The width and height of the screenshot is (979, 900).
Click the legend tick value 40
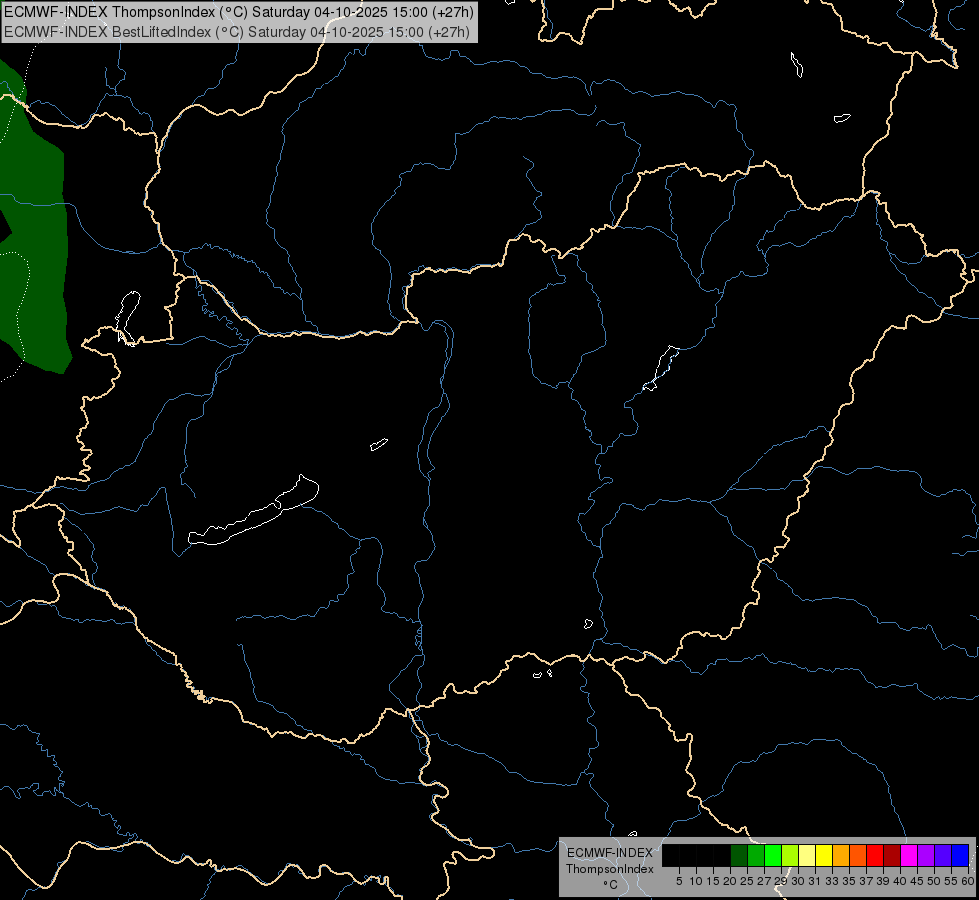coord(900,881)
